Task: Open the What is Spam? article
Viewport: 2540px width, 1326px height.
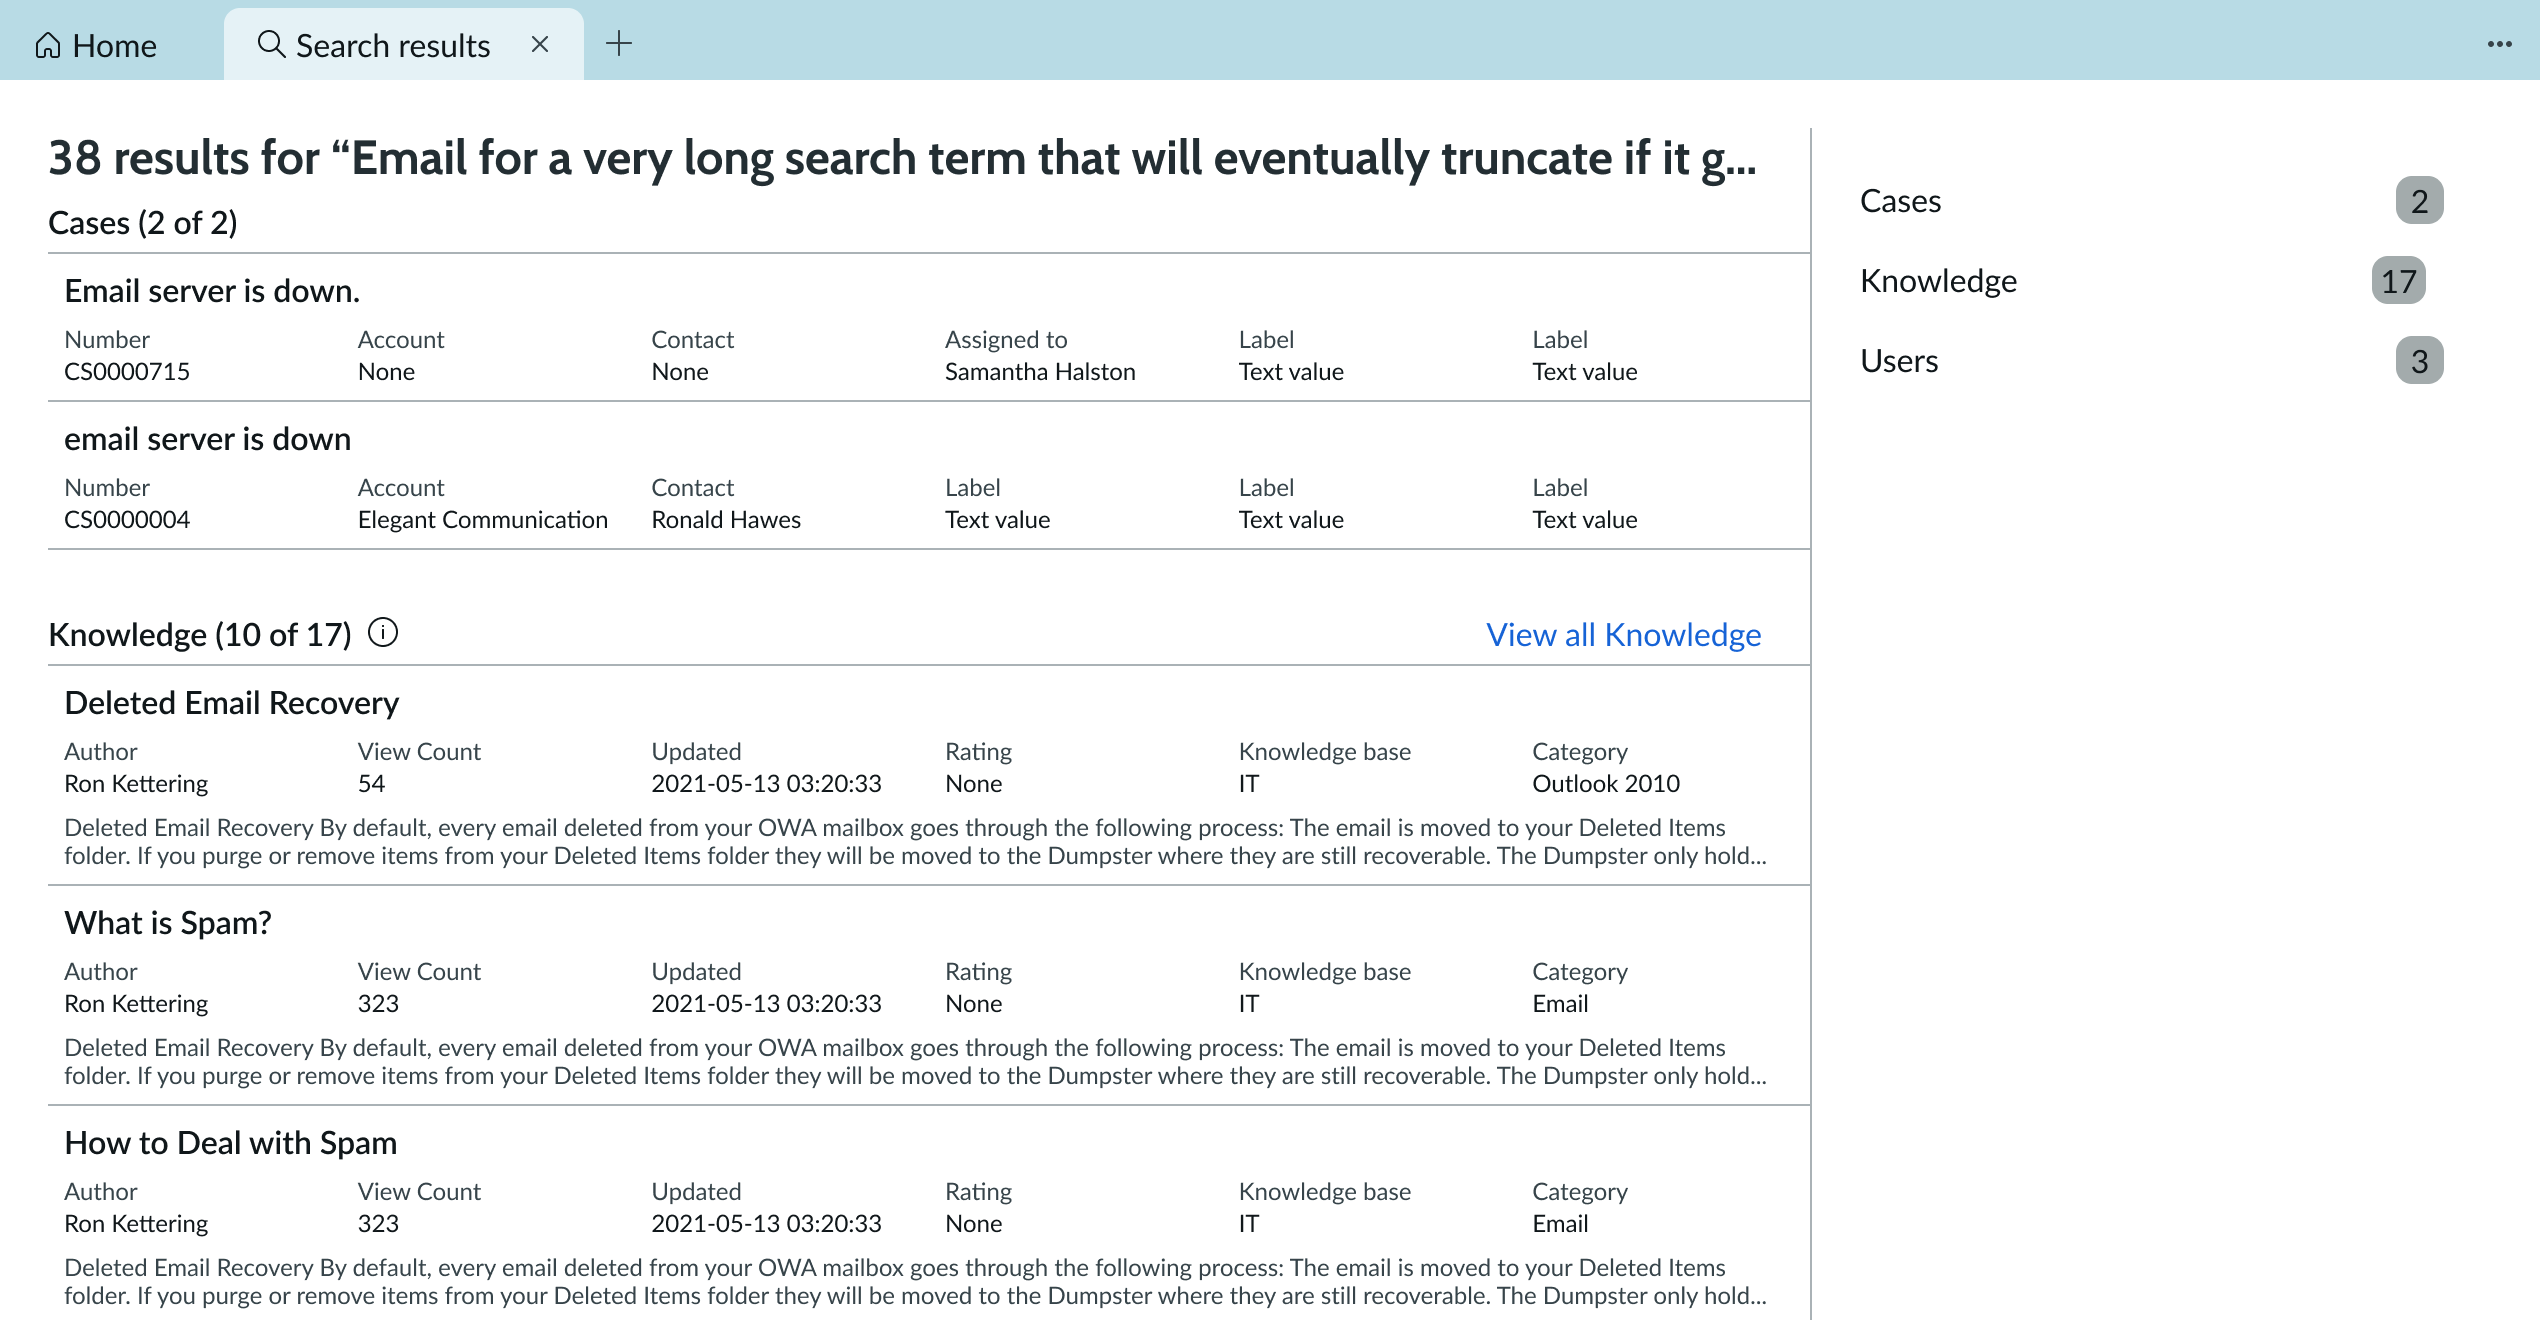Action: 168,922
